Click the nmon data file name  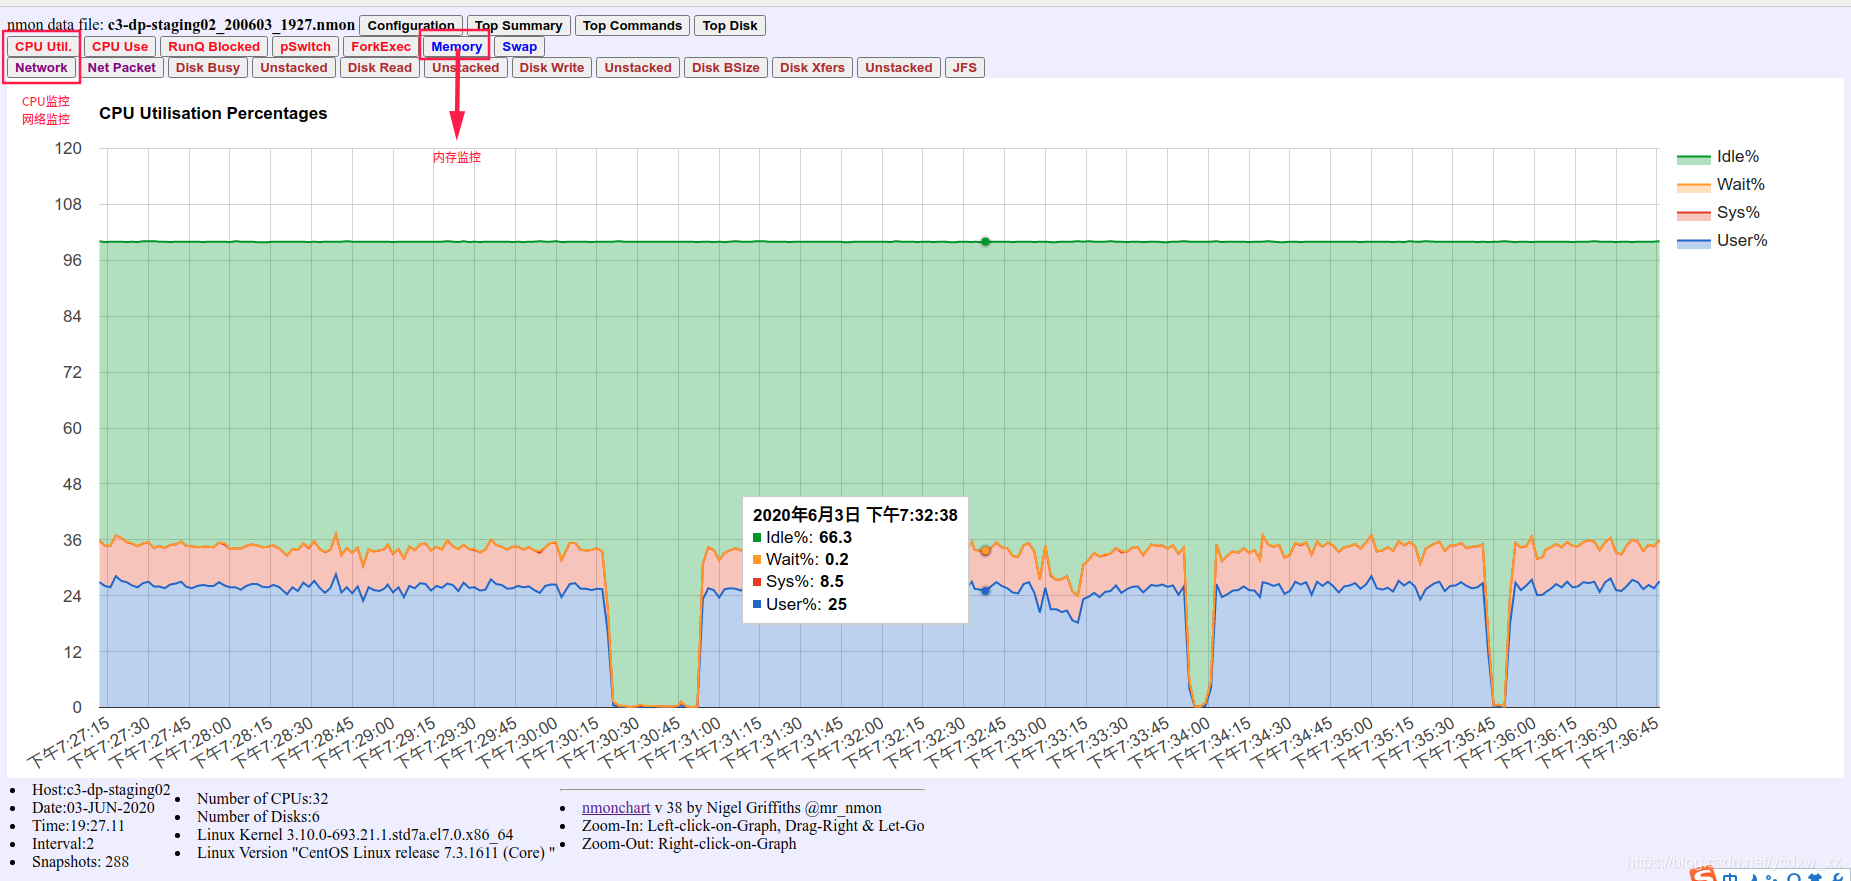[231, 25]
